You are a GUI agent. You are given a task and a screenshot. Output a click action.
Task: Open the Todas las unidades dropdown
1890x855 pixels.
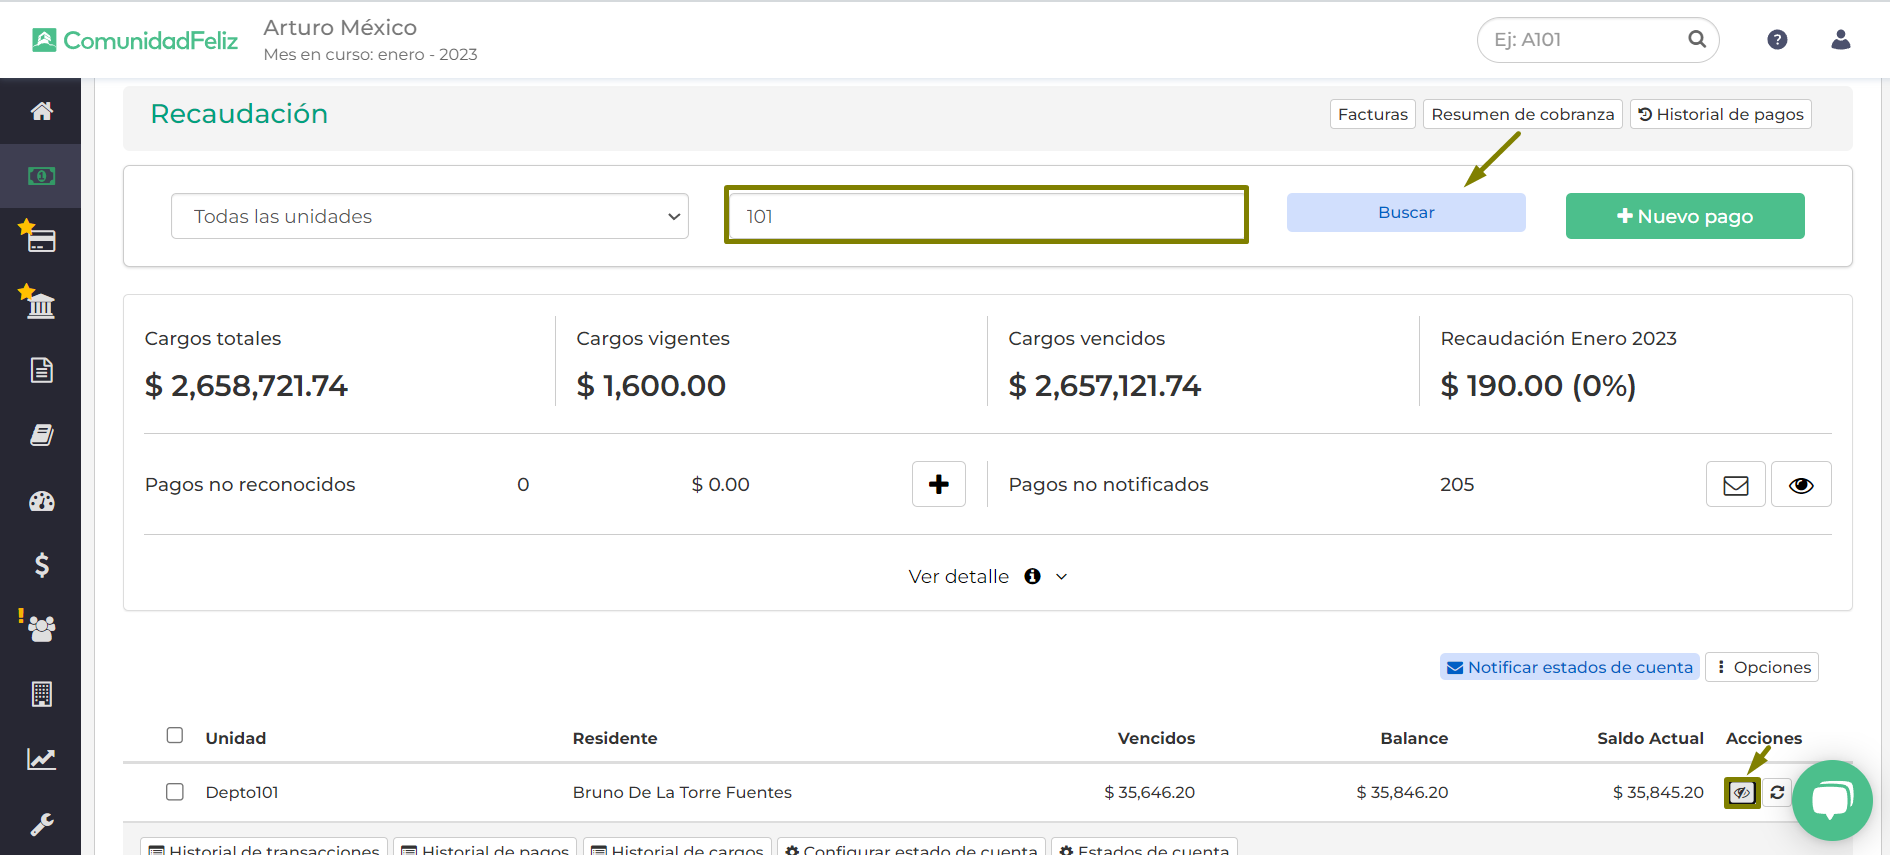click(x=430, y=216)
